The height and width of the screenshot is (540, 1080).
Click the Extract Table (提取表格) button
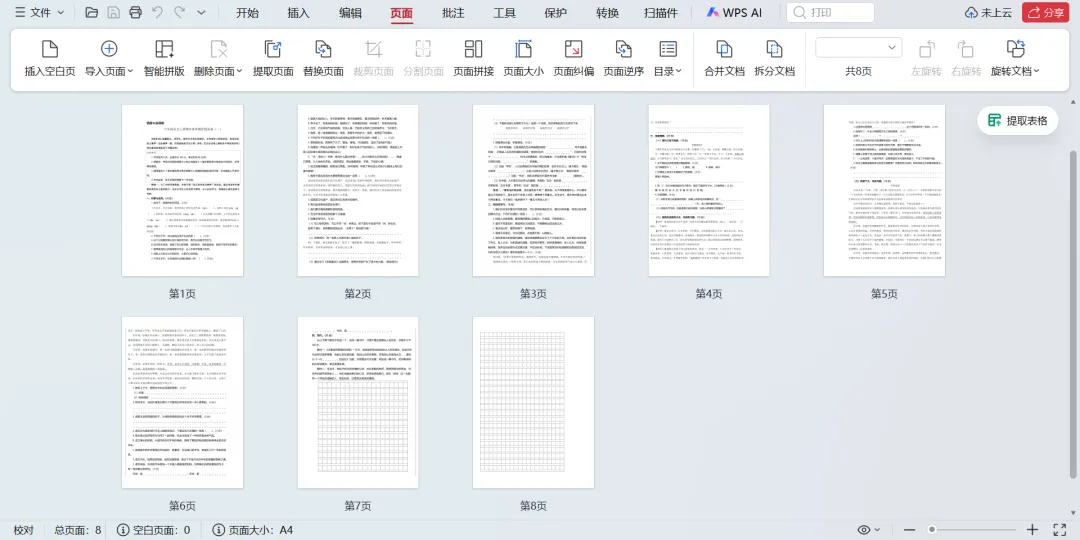tap(1017, 121)
